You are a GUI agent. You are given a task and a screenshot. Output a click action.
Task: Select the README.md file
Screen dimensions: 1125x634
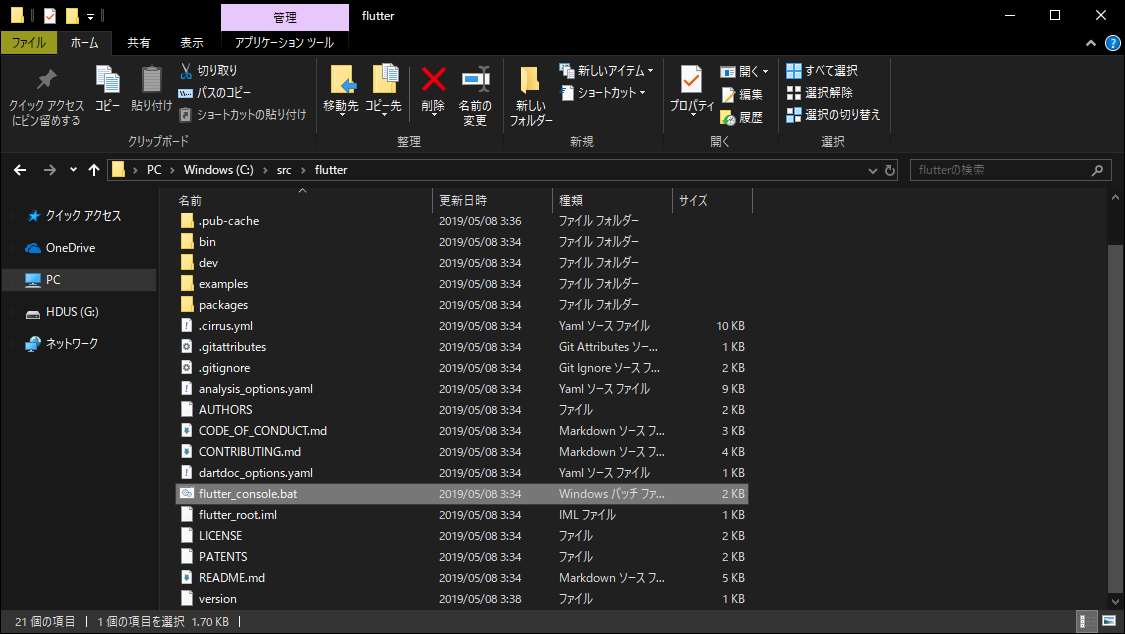pos(462,577)
